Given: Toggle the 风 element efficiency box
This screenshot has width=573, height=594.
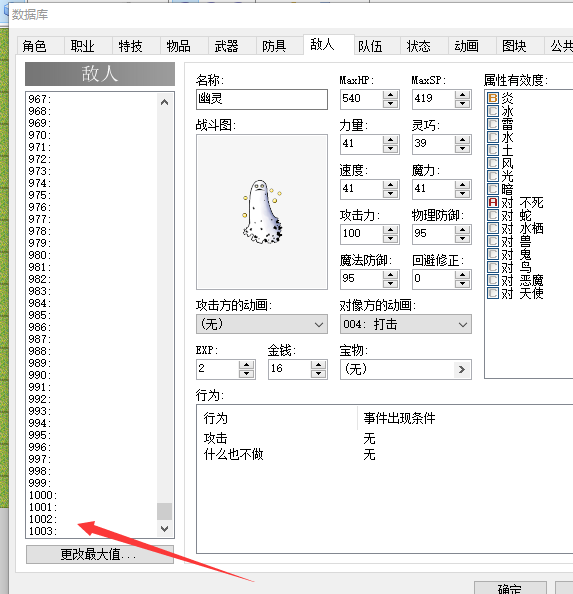Looking at the screenshot, I should pyautogui.click(x=493, y=163).
